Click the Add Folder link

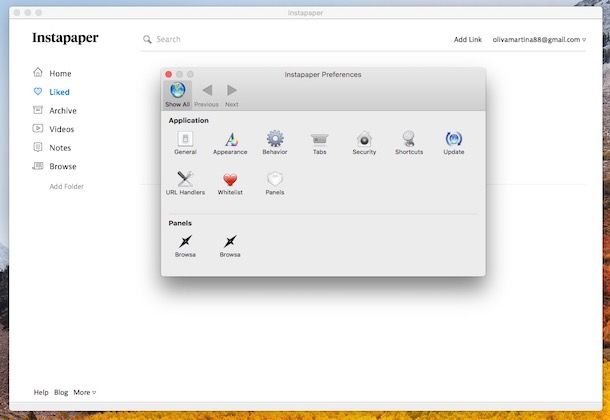click(x=67, y=187)
